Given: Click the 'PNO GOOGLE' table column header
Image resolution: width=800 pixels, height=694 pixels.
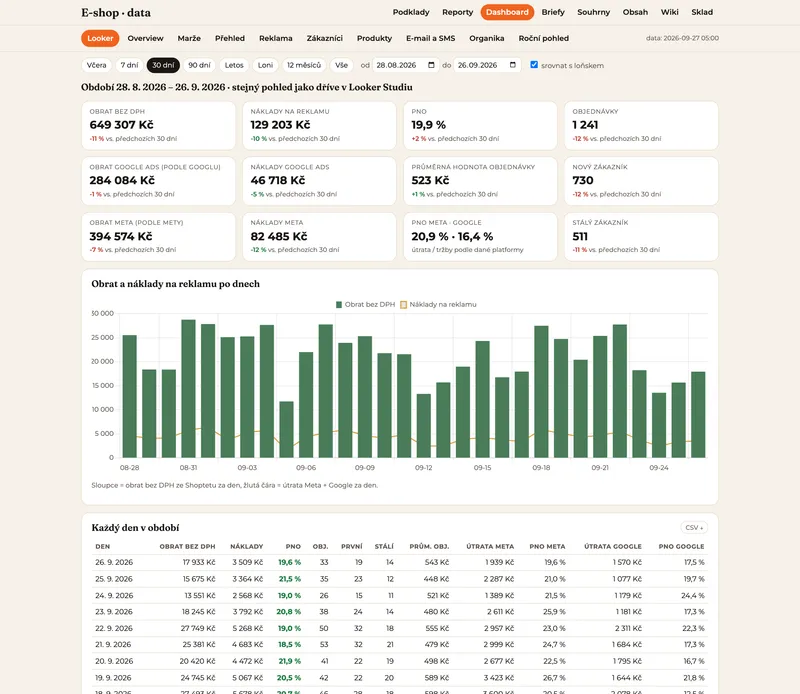Looking at the screenshot, I should point(681,547).
